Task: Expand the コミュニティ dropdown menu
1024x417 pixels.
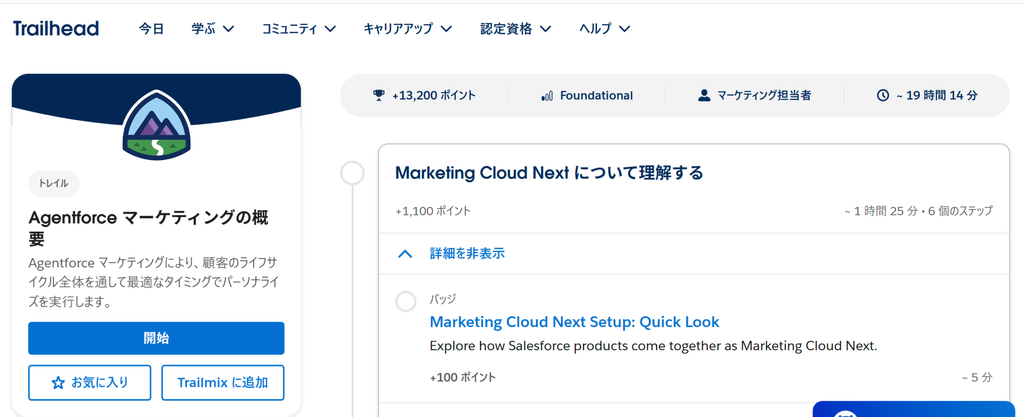Action: click(299, 29)
